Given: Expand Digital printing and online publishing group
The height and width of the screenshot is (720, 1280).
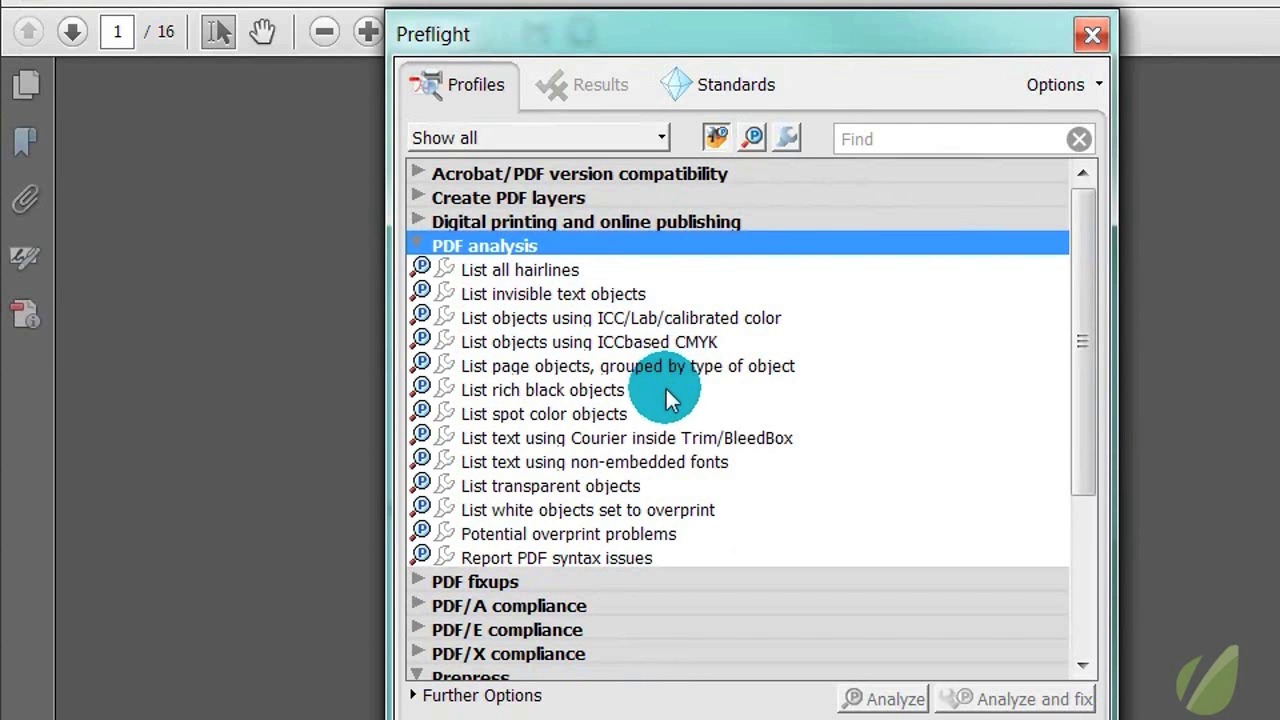Looking at the screenshot, I should pos(418,220).
